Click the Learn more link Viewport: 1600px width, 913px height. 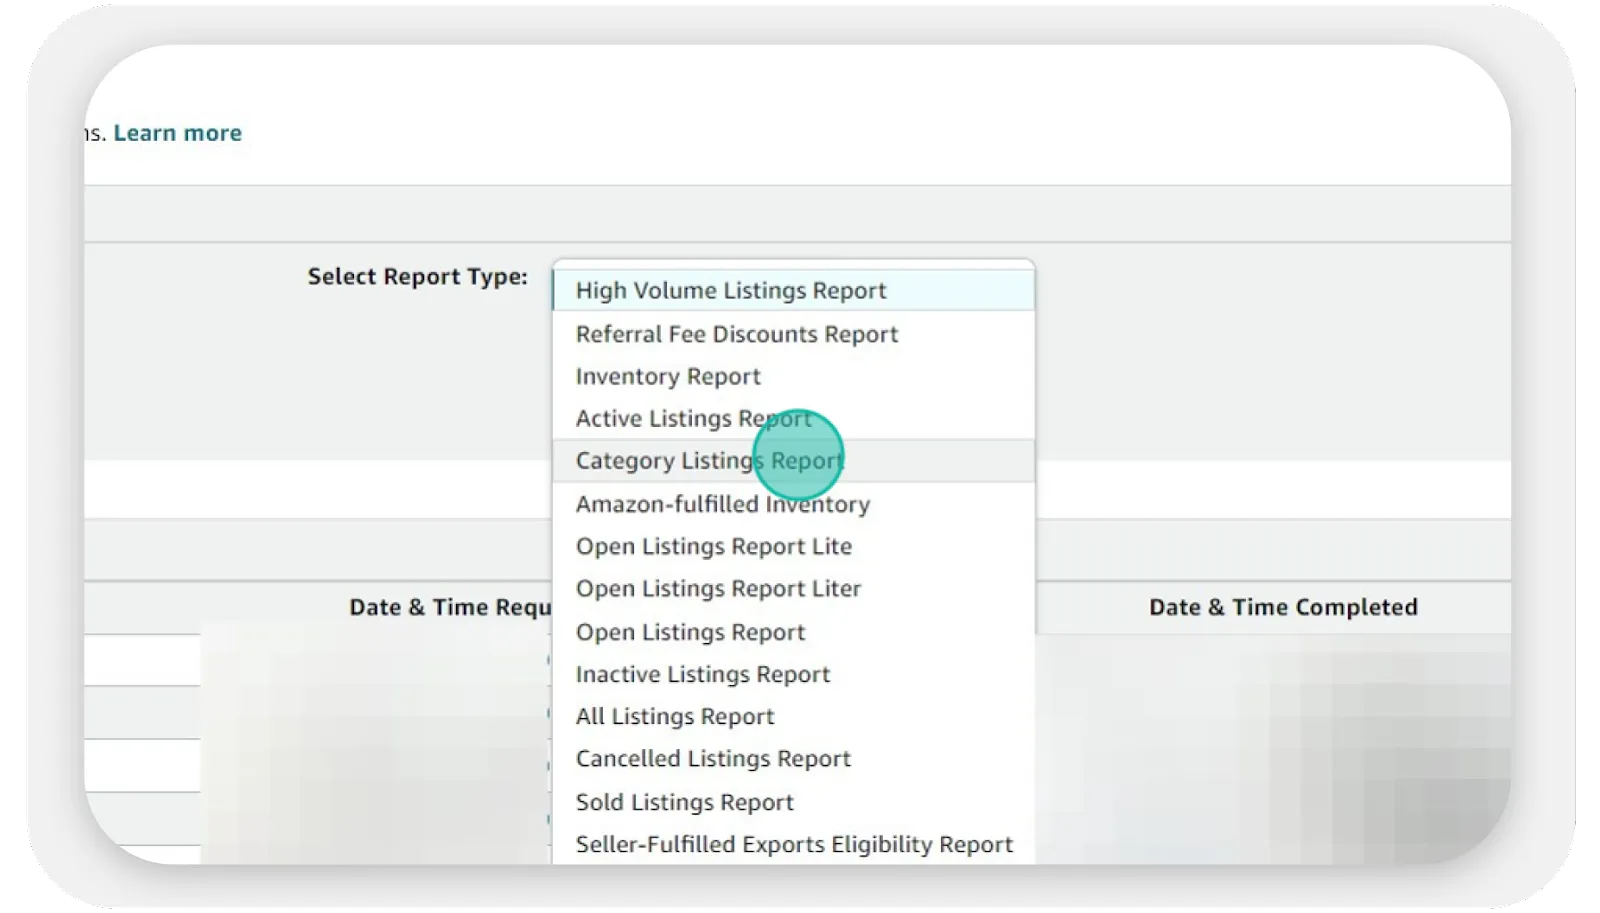177,132
